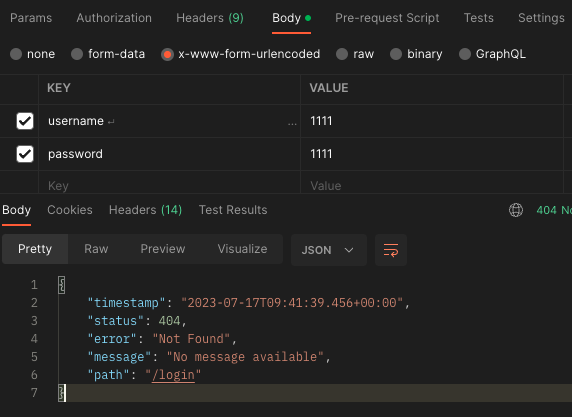
Task: Click the password value 1111
Action: (321, 154)
